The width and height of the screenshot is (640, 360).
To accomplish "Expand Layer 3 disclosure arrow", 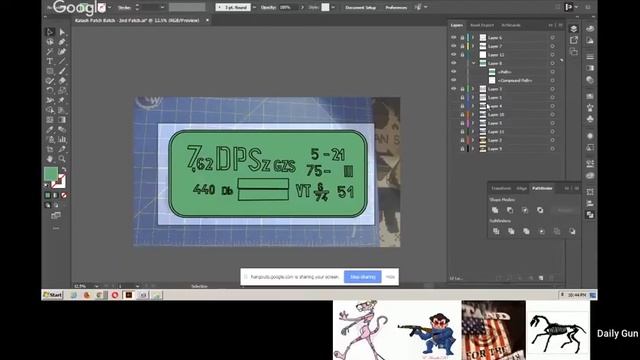I will [x=473, y=89].
